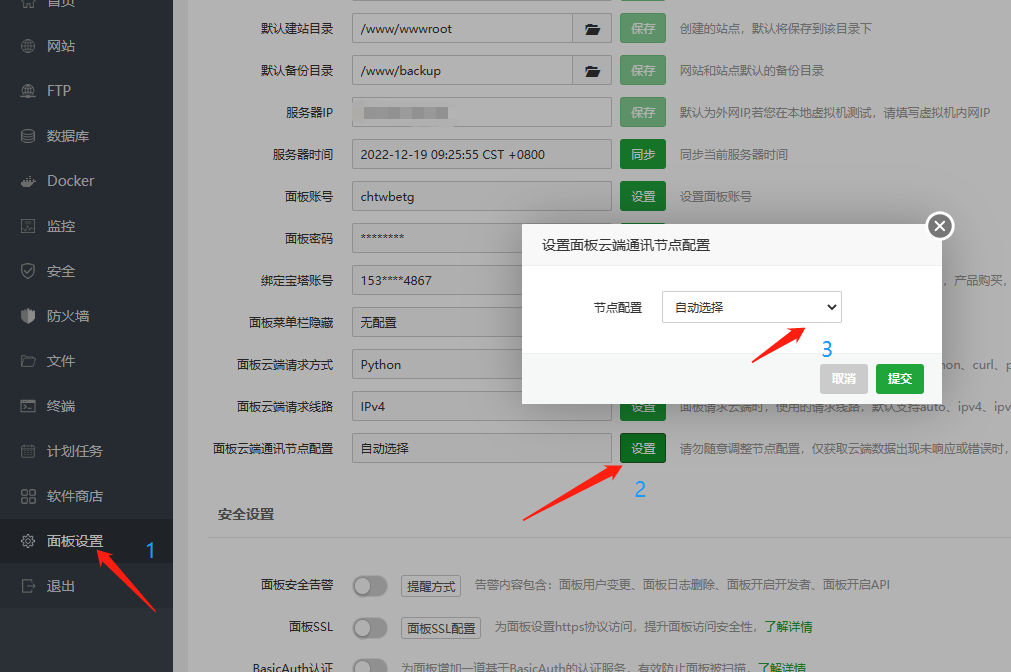Click the 面板账号 input field
1011x672 pixels.
point(481,197)
